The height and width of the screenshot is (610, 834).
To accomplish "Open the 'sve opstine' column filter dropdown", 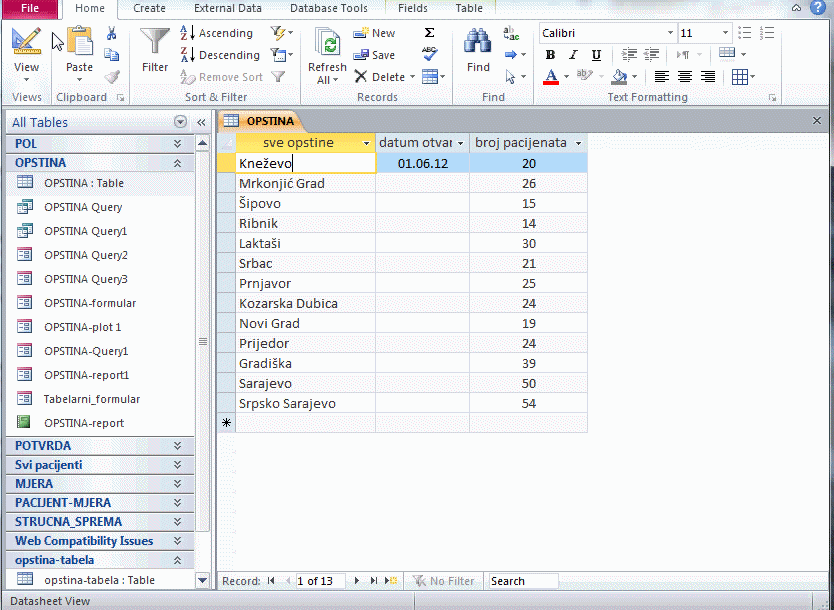I will click(366, 143).
